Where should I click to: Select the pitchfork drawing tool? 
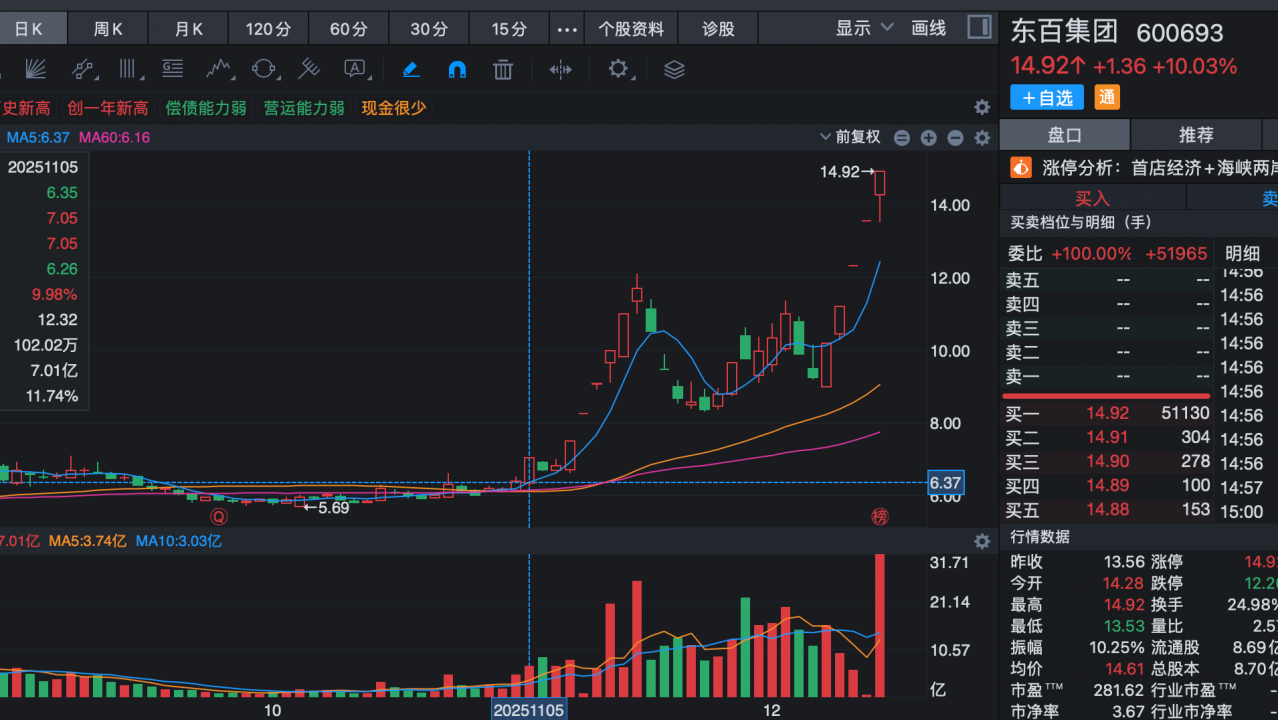coord(309,69)
